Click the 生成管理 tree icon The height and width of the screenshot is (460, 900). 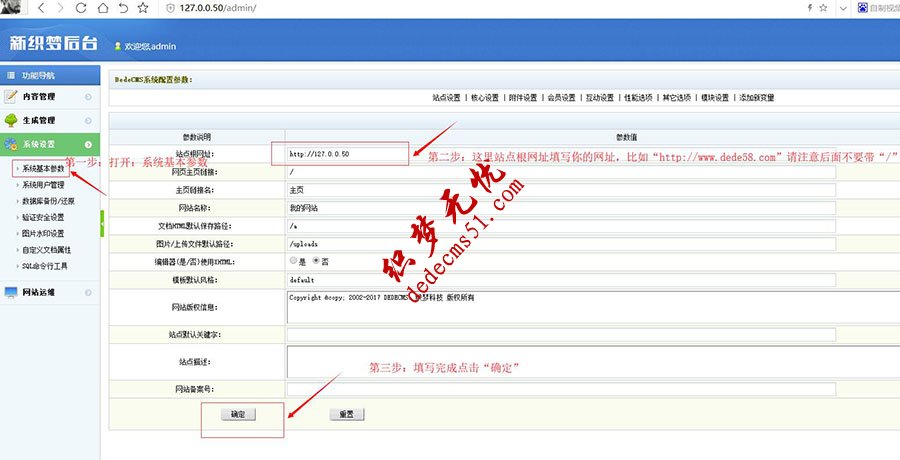click(11, 120)
